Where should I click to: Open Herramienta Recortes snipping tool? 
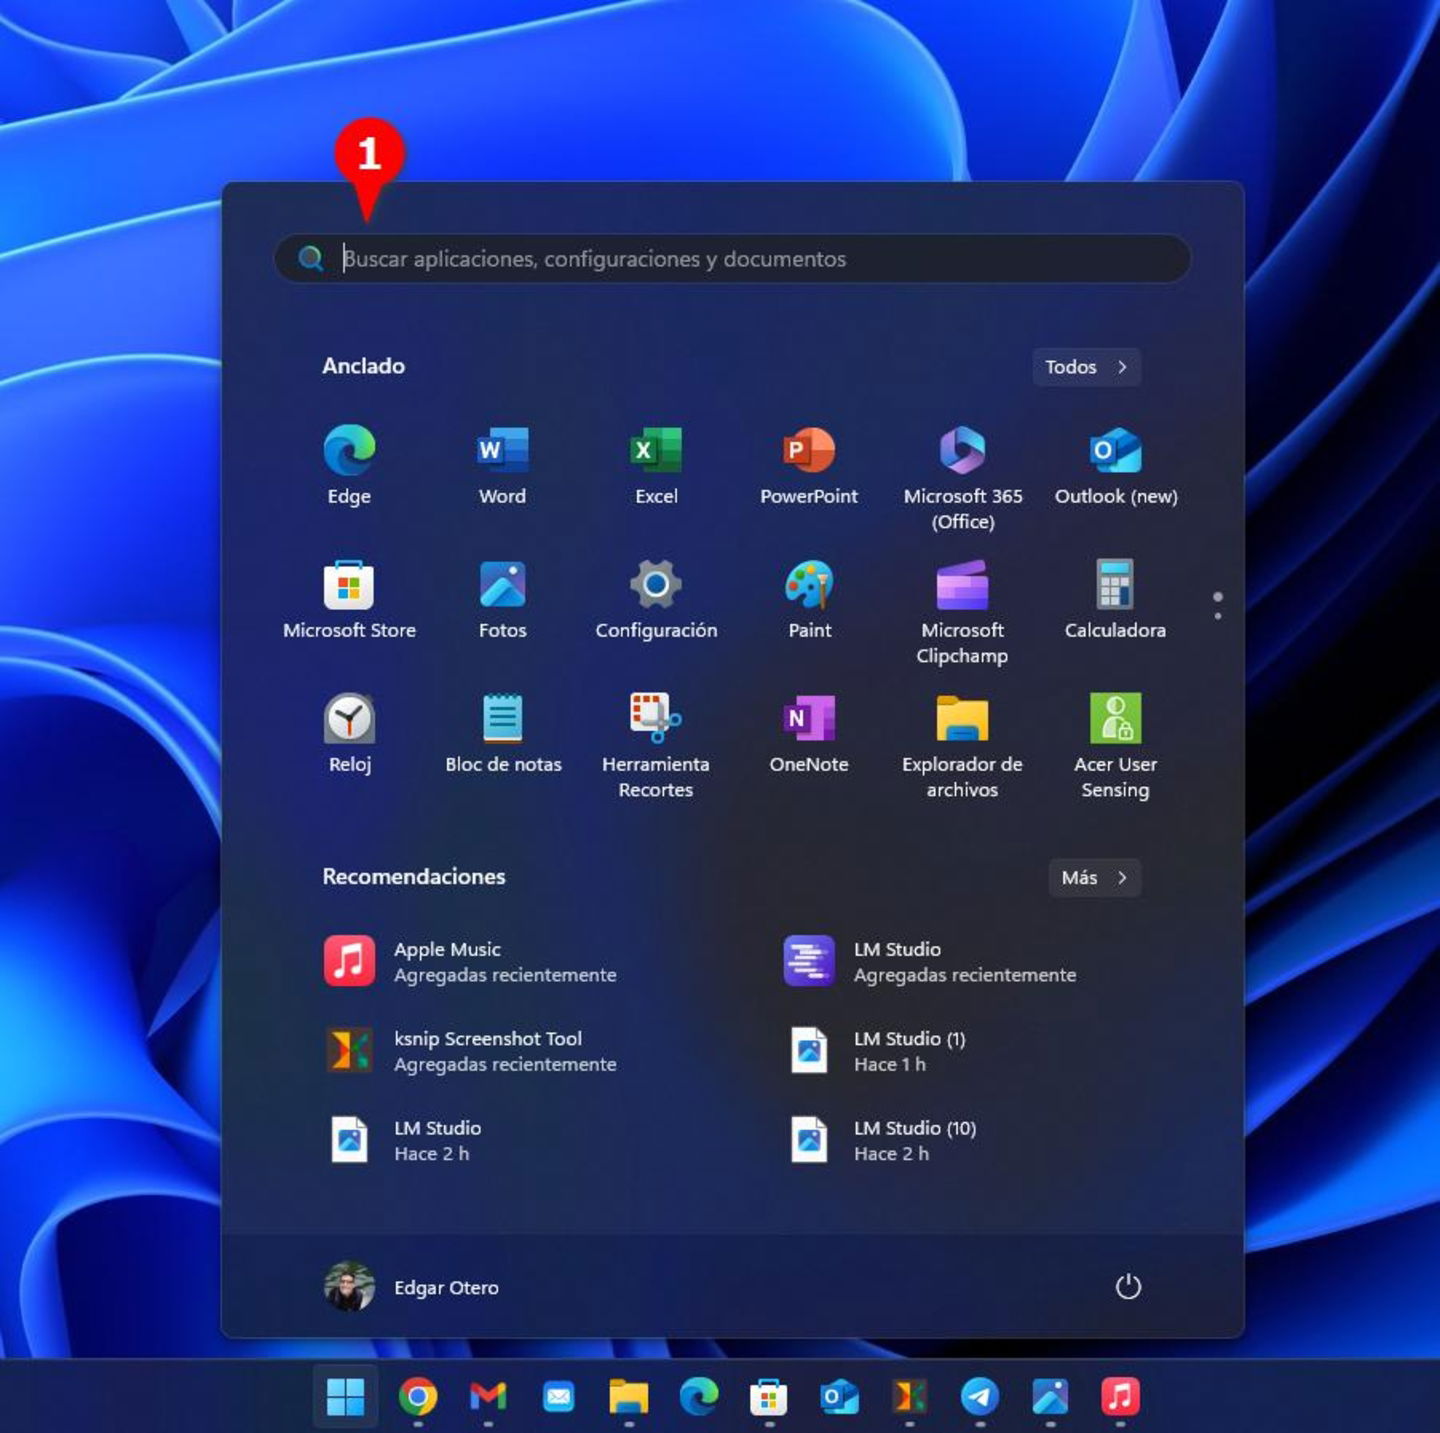click(x=656, y=745)
